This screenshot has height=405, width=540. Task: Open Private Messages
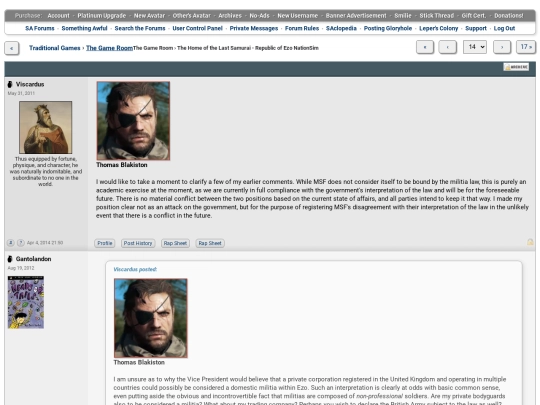[254, 28]
